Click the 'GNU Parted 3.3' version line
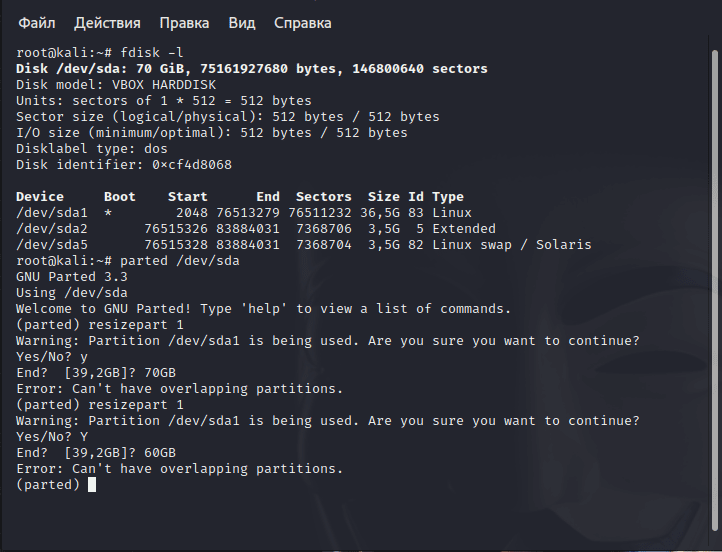Image resolution: width=722 pixels, height=552 pixels. 72,277
